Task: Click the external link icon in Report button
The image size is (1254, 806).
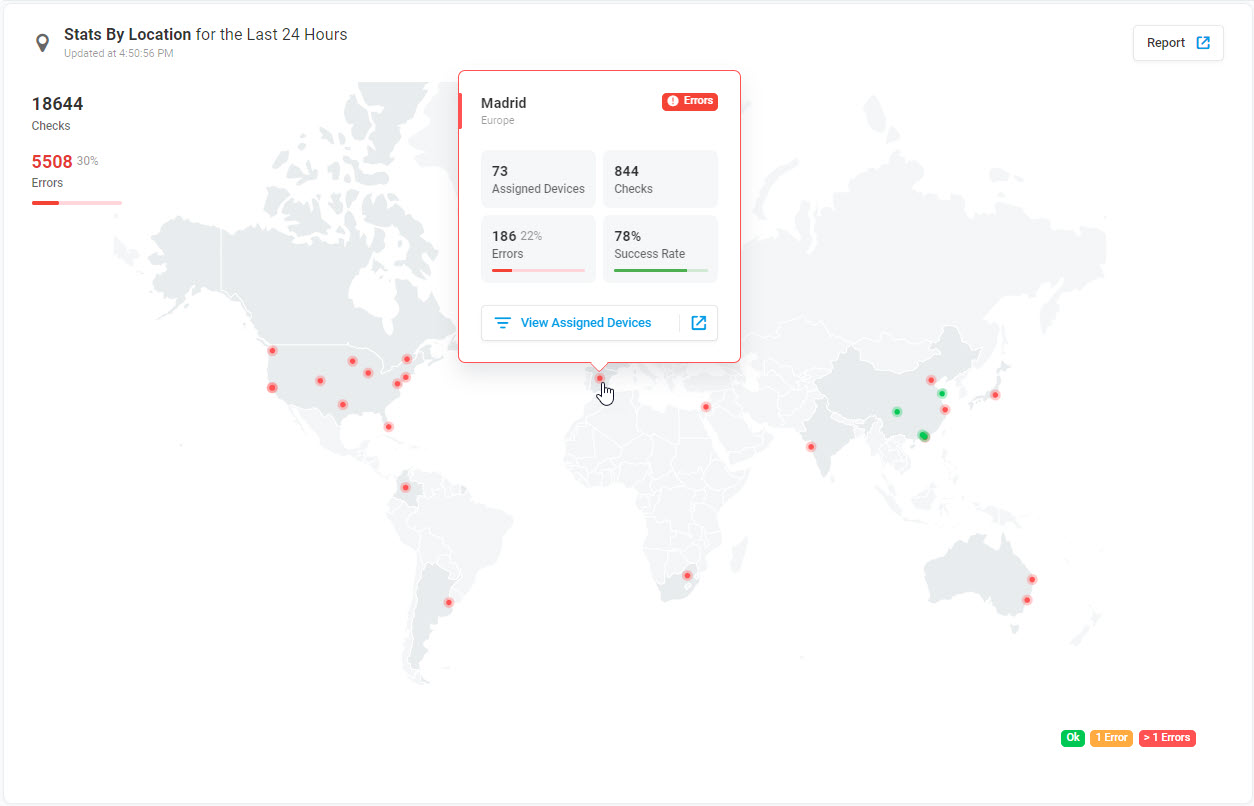Action: pos(1203,43)
